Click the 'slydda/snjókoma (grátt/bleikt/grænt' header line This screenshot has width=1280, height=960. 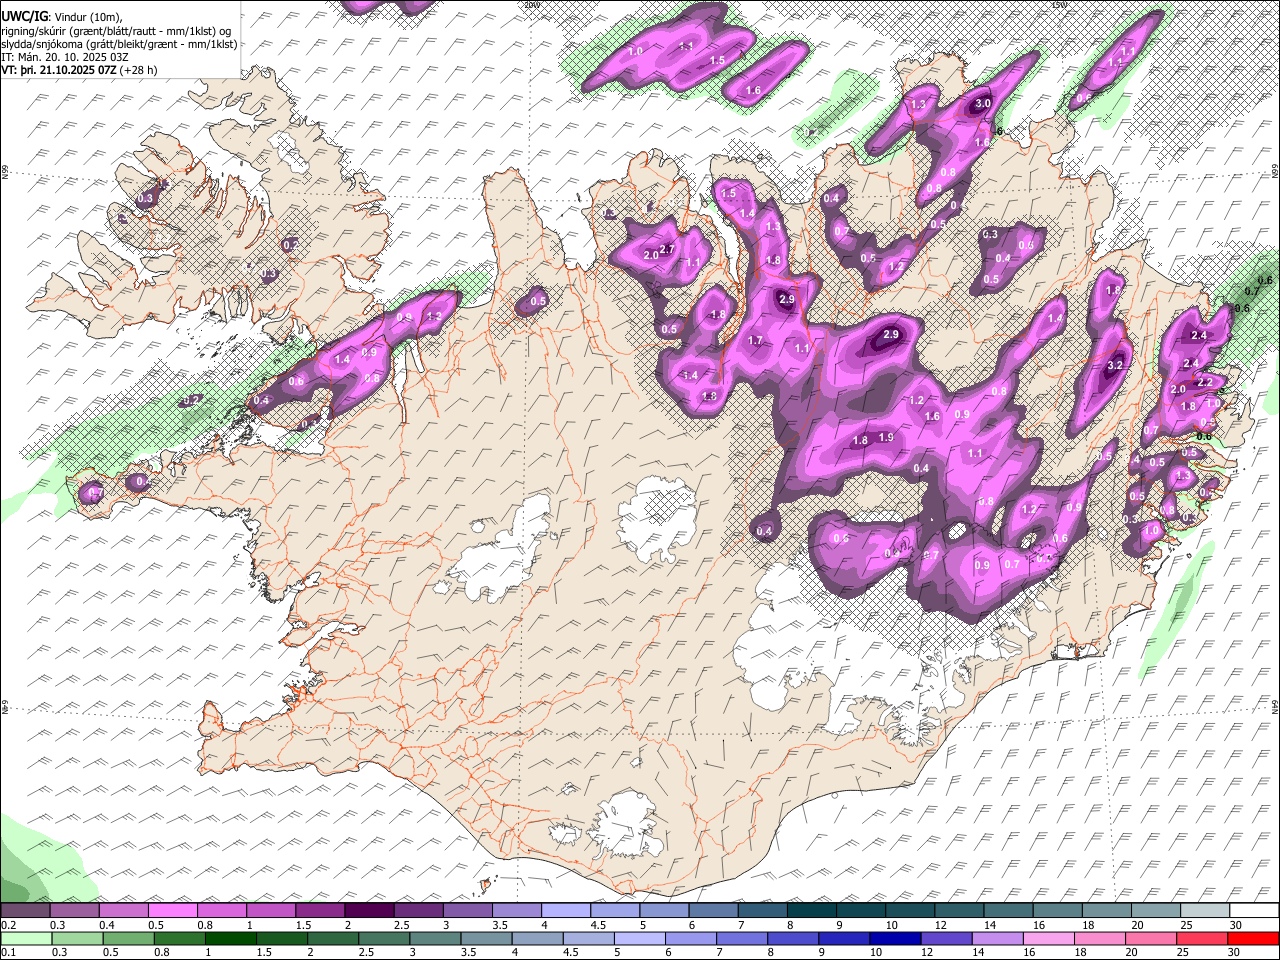pyautogui.click(x=119, y=44)
